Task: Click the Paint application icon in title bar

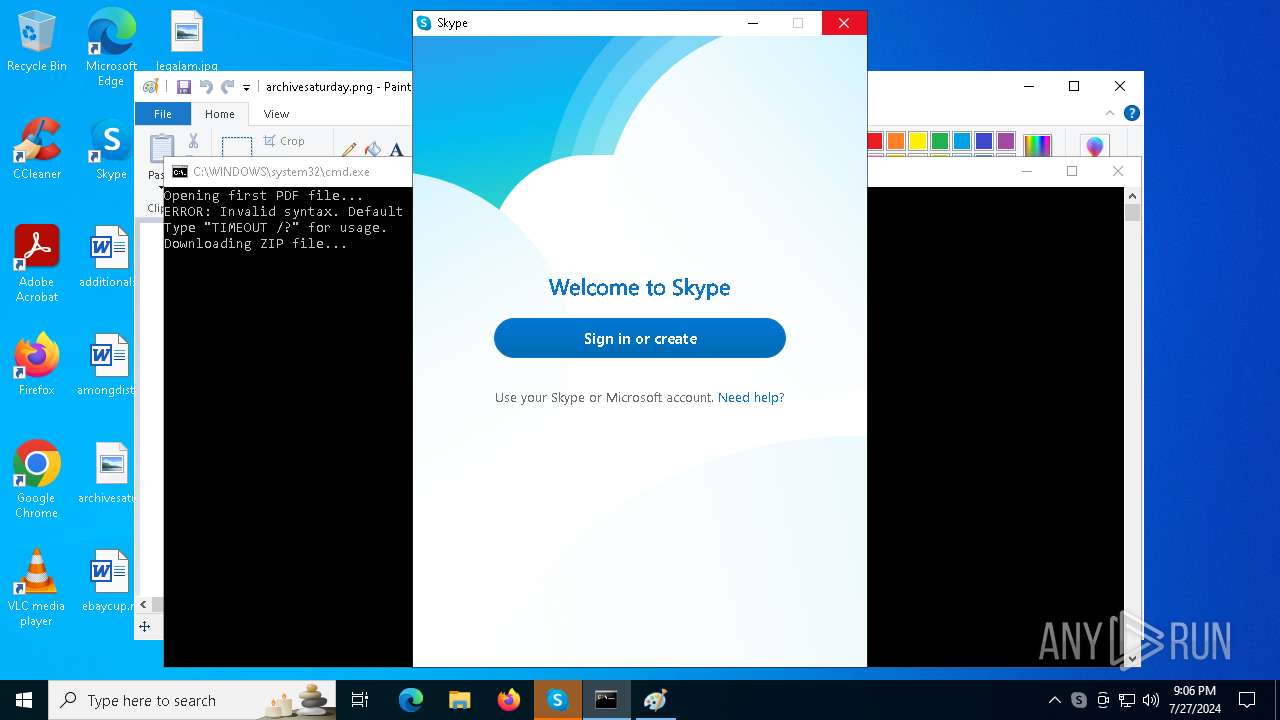Action: (x=150, y=87)
